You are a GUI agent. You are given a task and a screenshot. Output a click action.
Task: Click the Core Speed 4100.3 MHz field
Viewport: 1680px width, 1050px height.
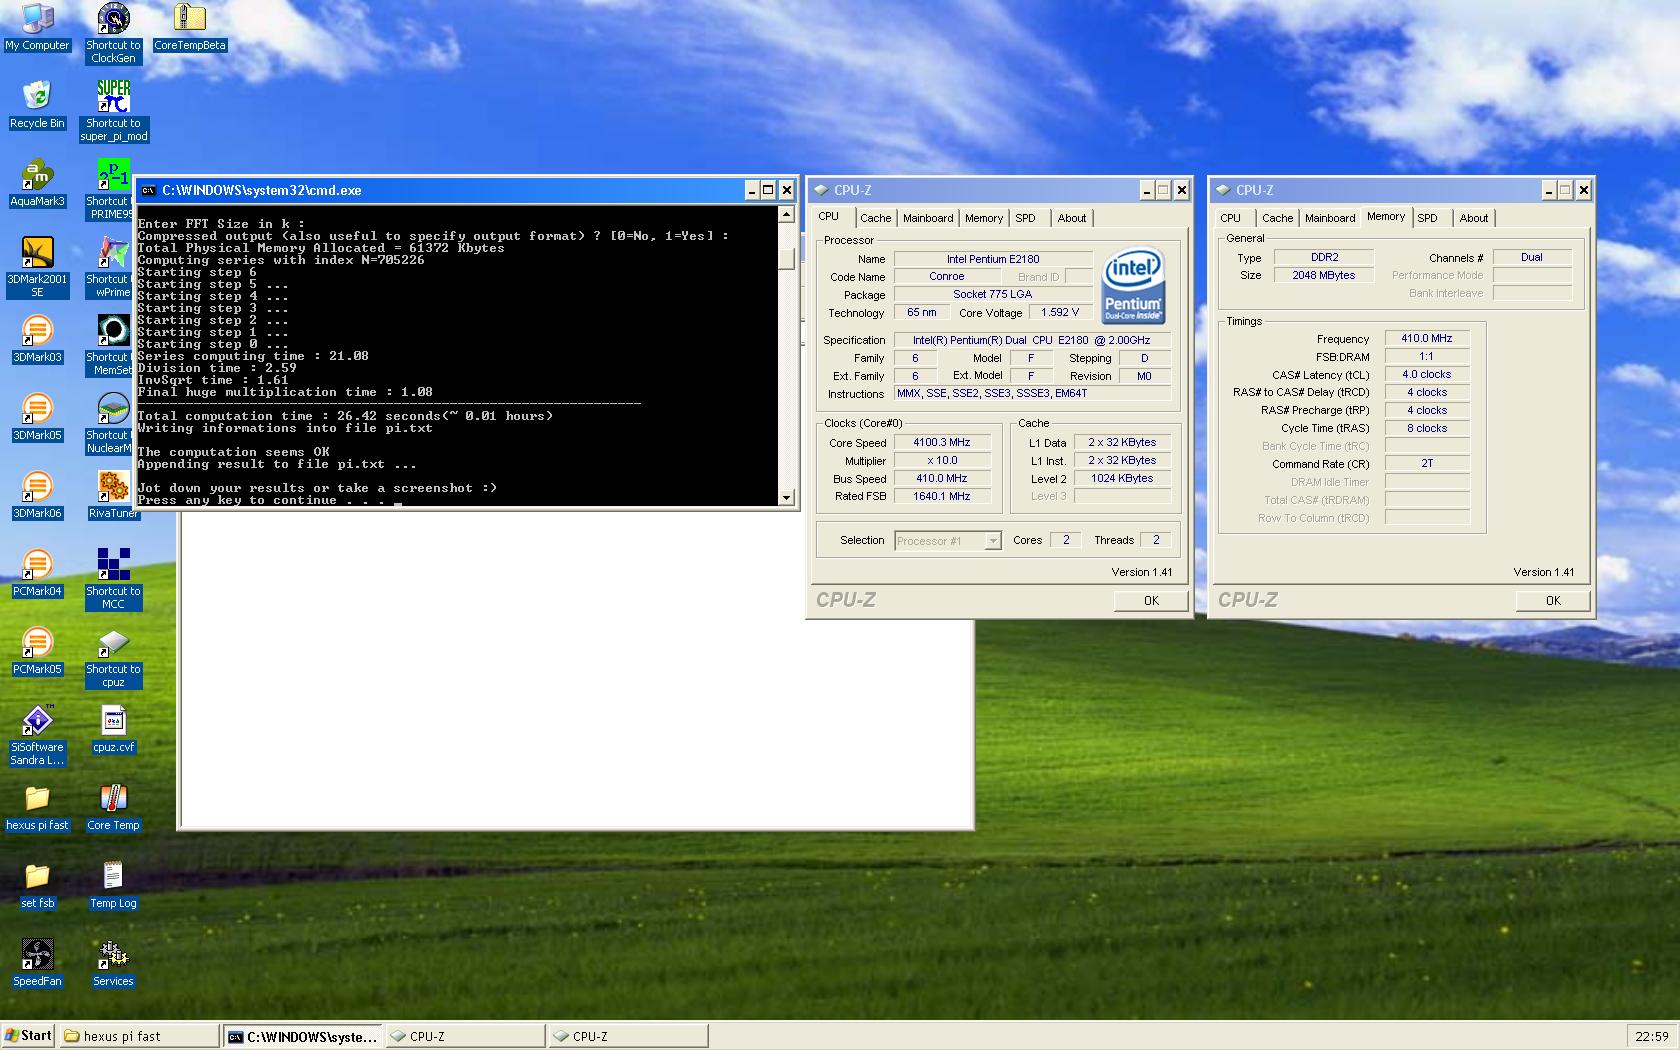click(x=942, y=442)
